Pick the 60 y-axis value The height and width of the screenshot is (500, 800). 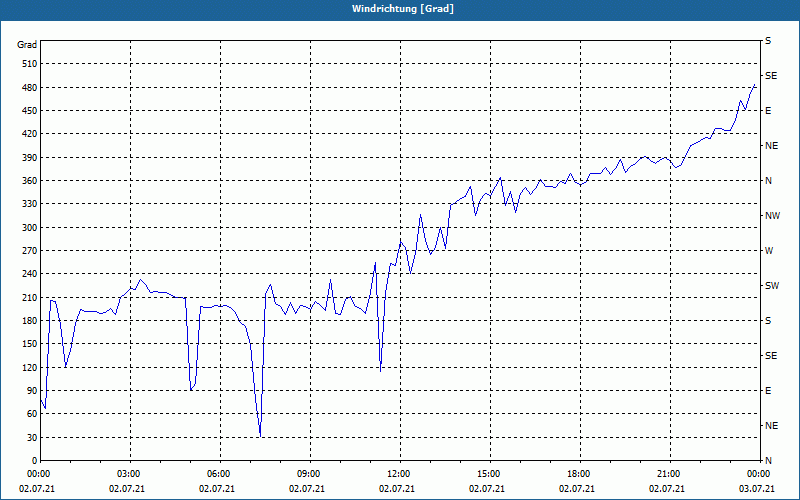pos(32,414)
